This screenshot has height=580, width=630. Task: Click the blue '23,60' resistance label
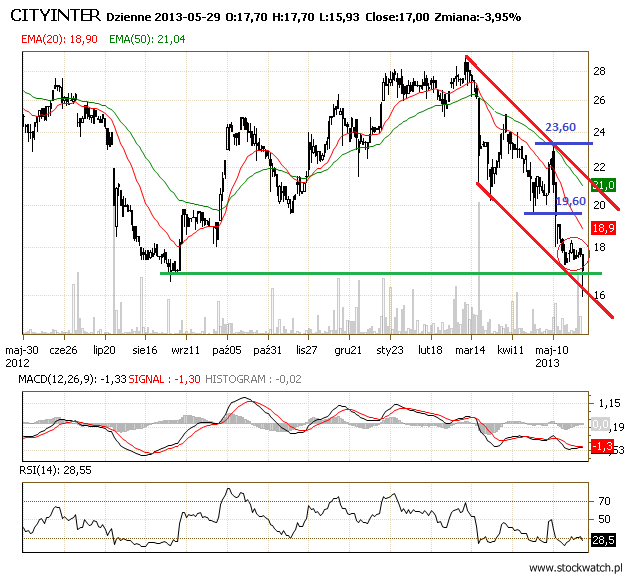click(560, 127)
